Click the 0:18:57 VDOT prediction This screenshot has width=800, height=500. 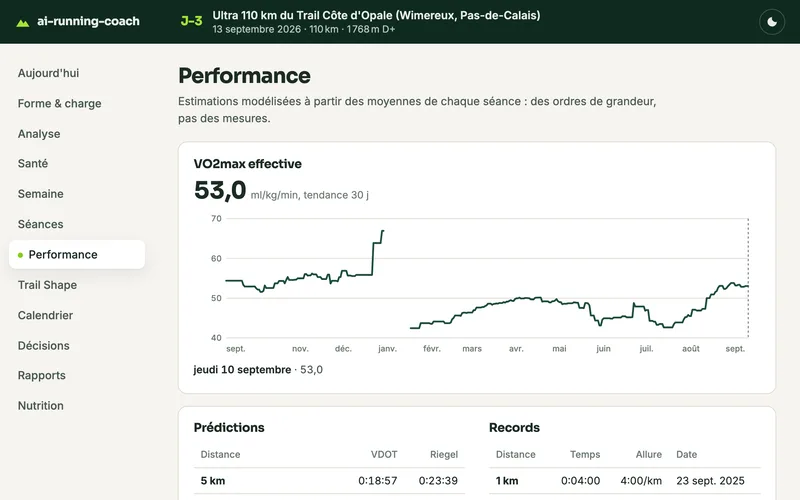click(x=378, y=481)
